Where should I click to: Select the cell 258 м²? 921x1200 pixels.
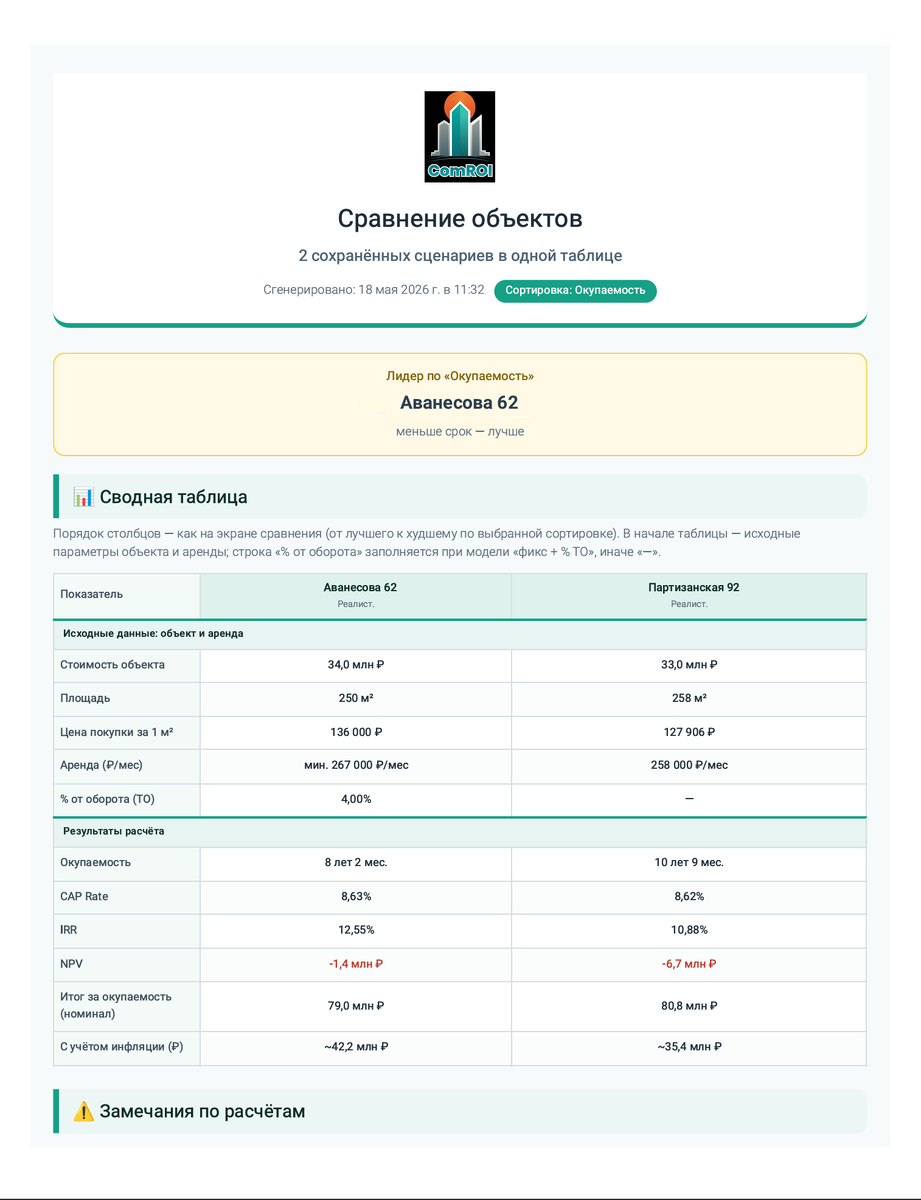coord(689,699)
